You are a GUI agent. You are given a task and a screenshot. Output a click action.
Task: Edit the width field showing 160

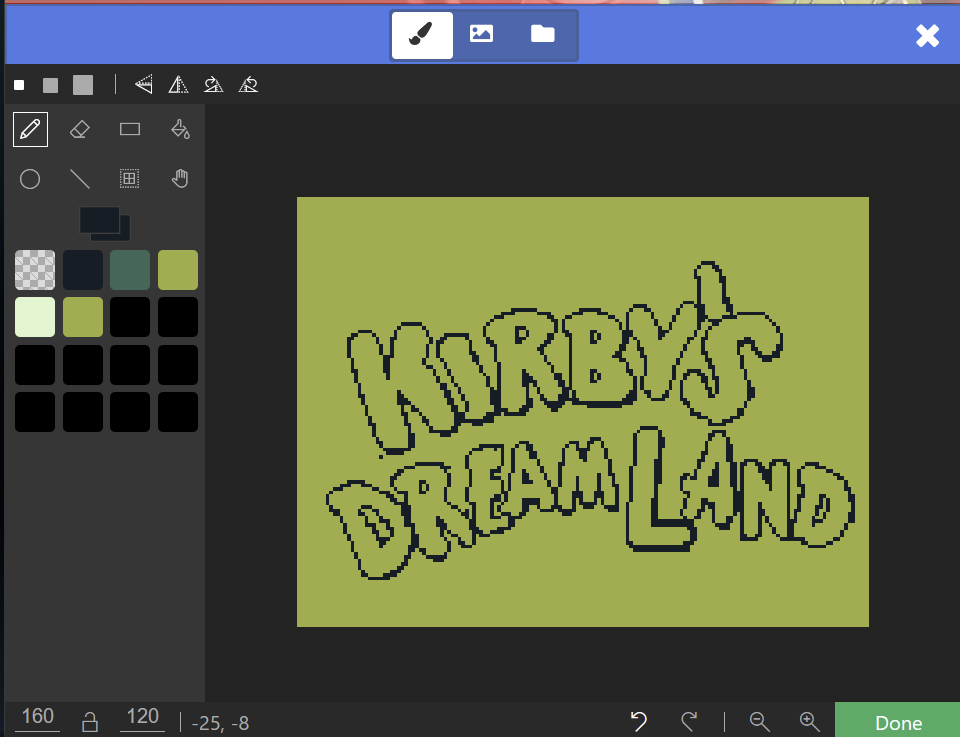pos(37,717)
